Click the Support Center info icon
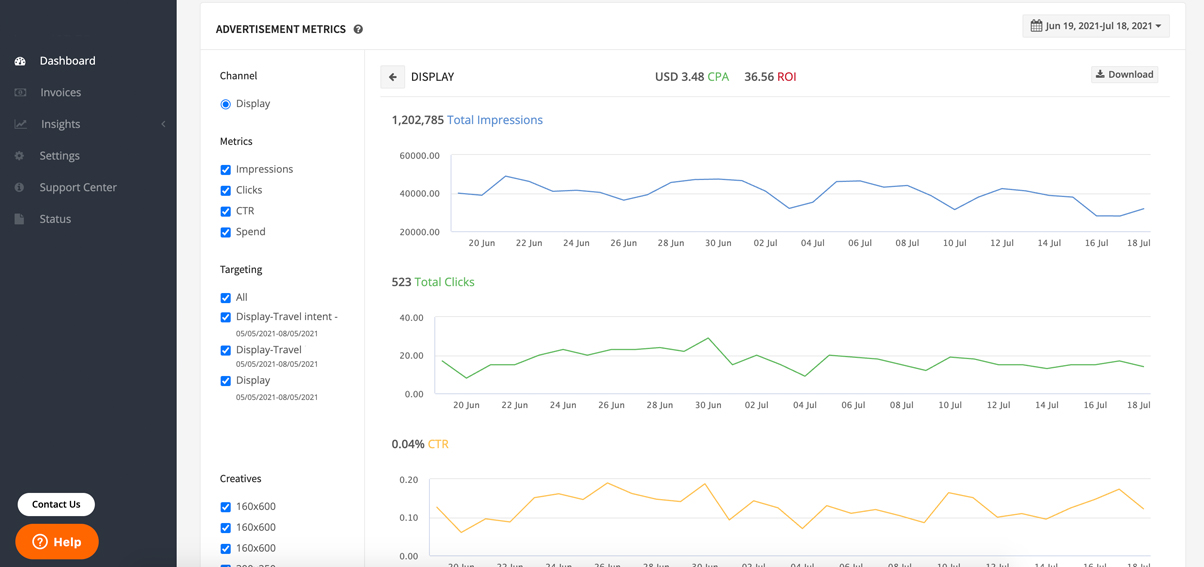 20,188
